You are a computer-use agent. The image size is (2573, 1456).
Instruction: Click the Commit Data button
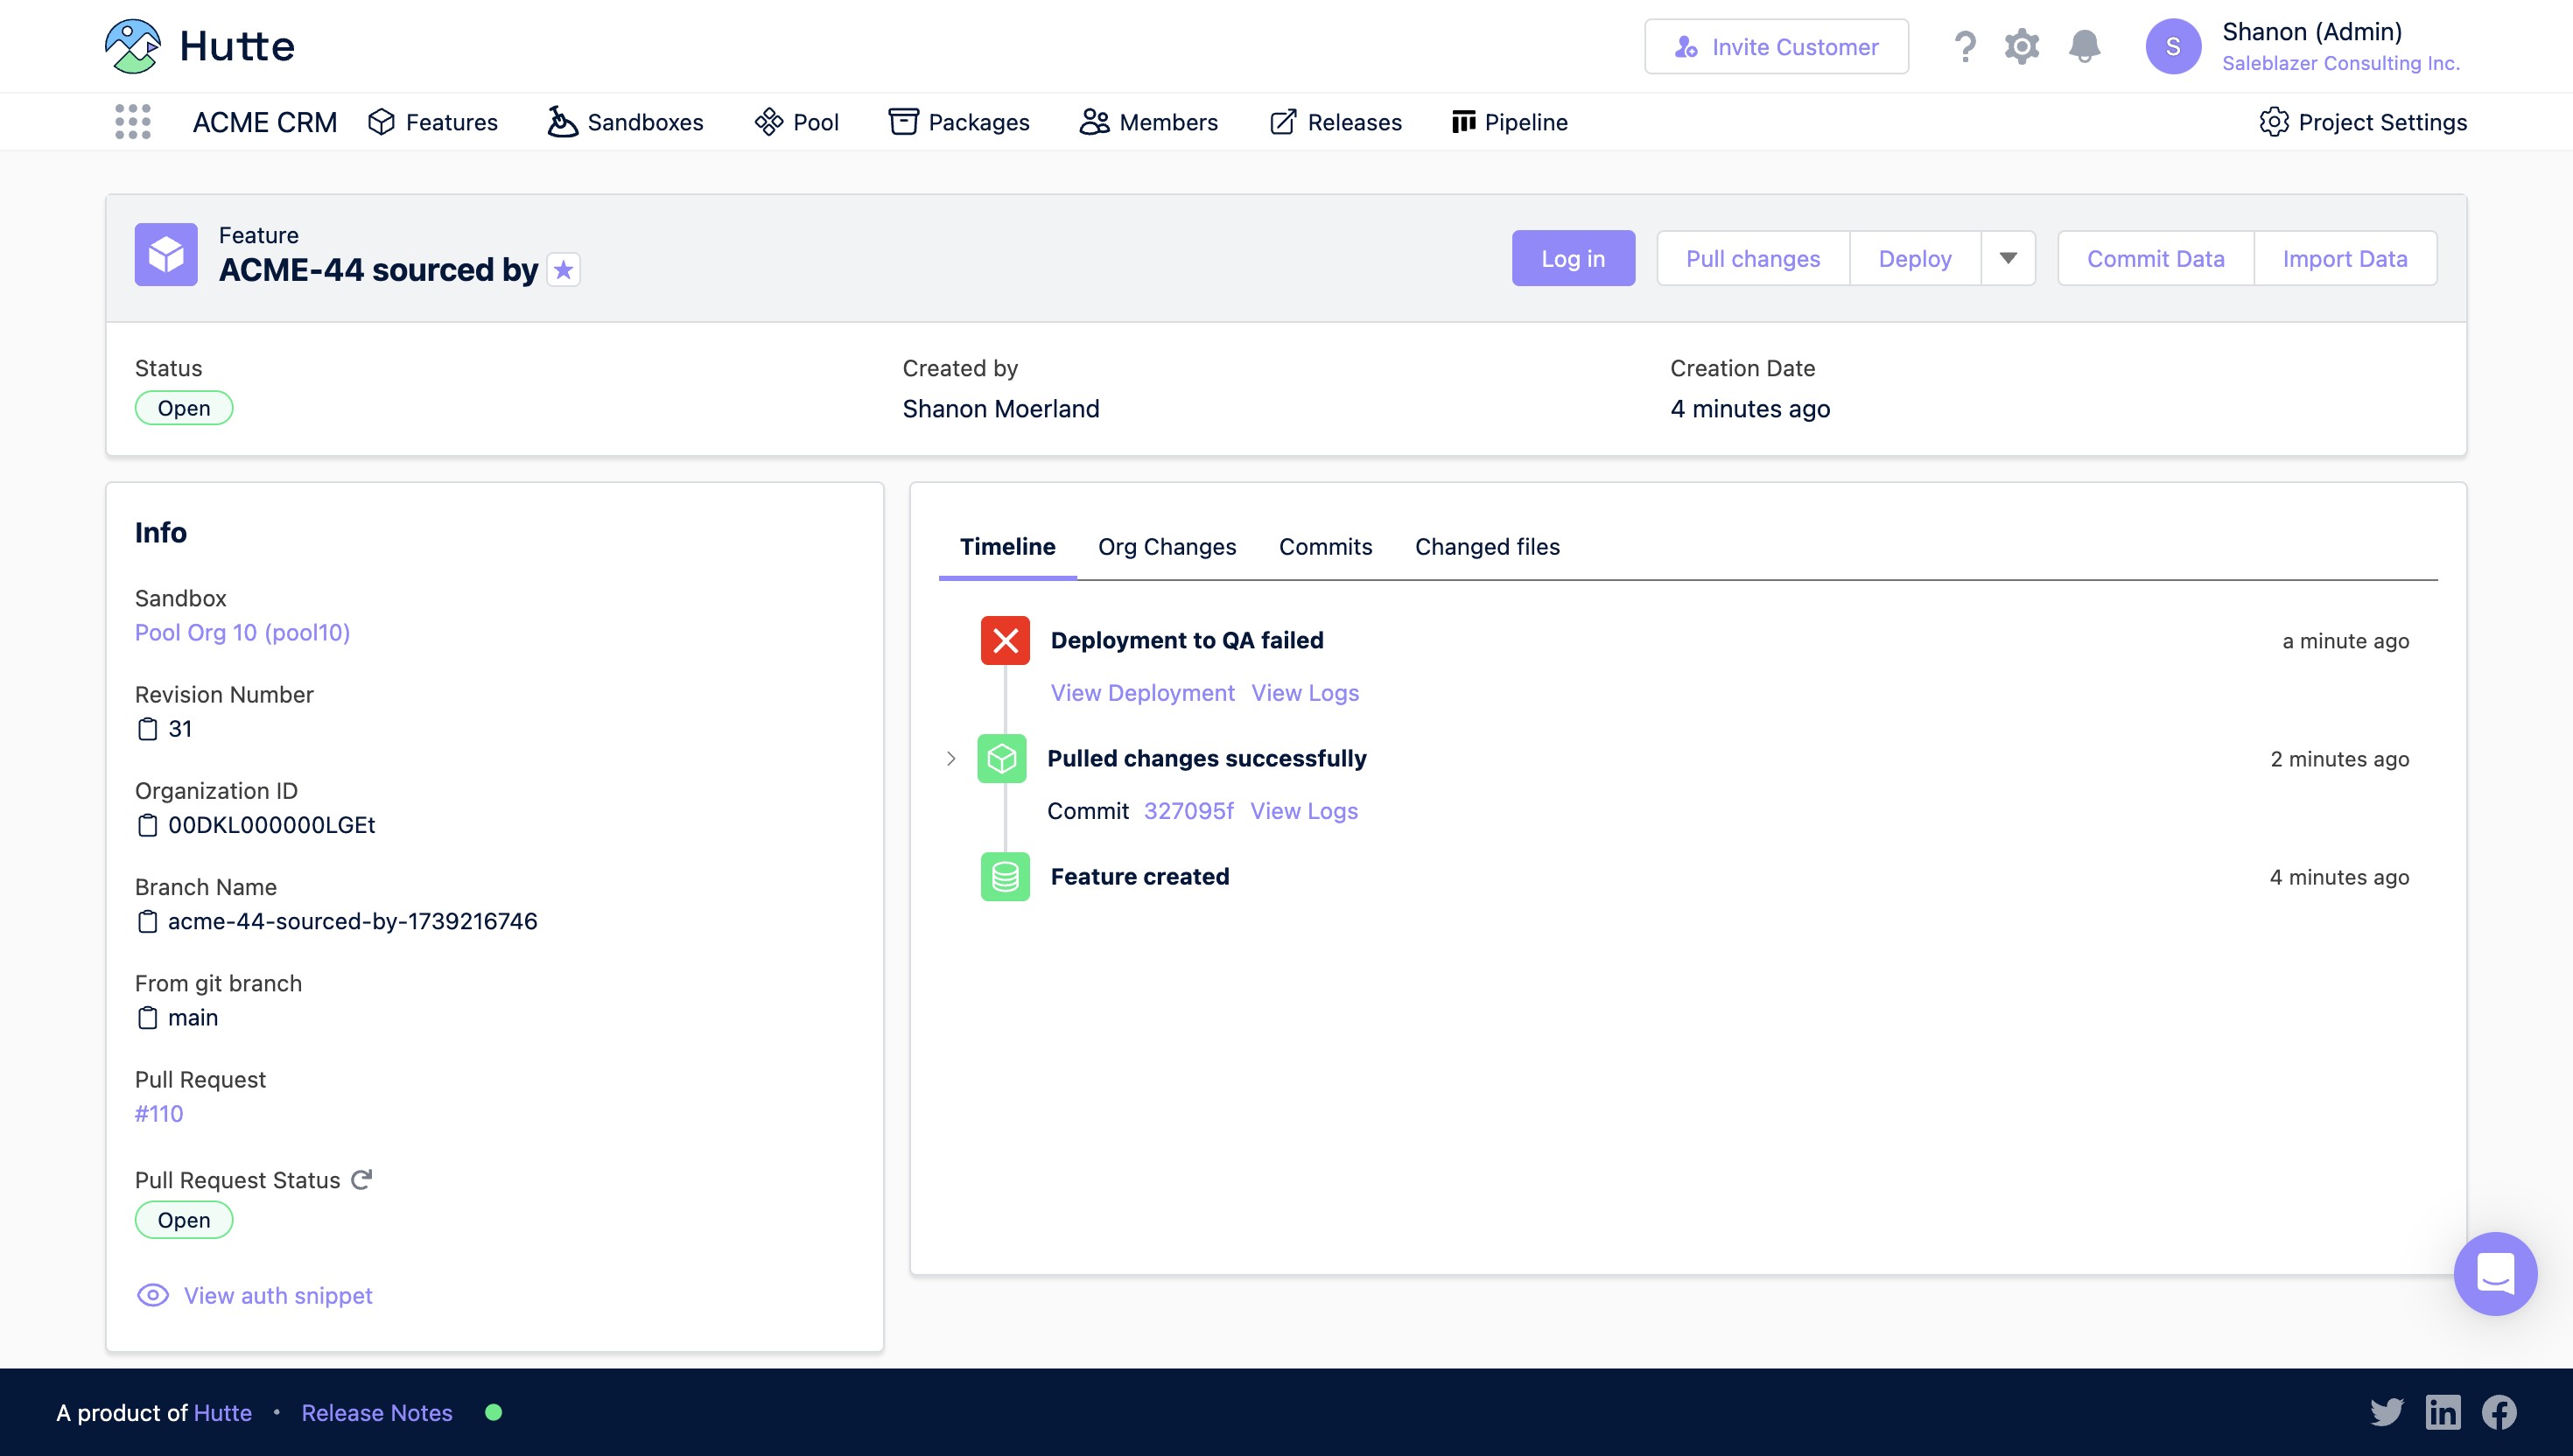pyautogui.click(x=2156, y=258)
